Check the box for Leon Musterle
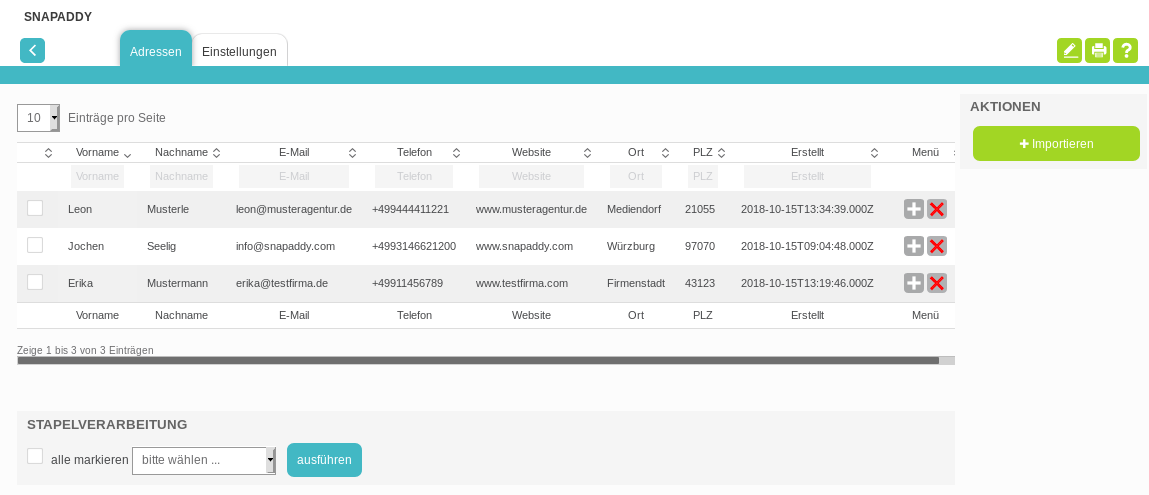Viewport: 1149px width, 495px height. click(35, 208)
